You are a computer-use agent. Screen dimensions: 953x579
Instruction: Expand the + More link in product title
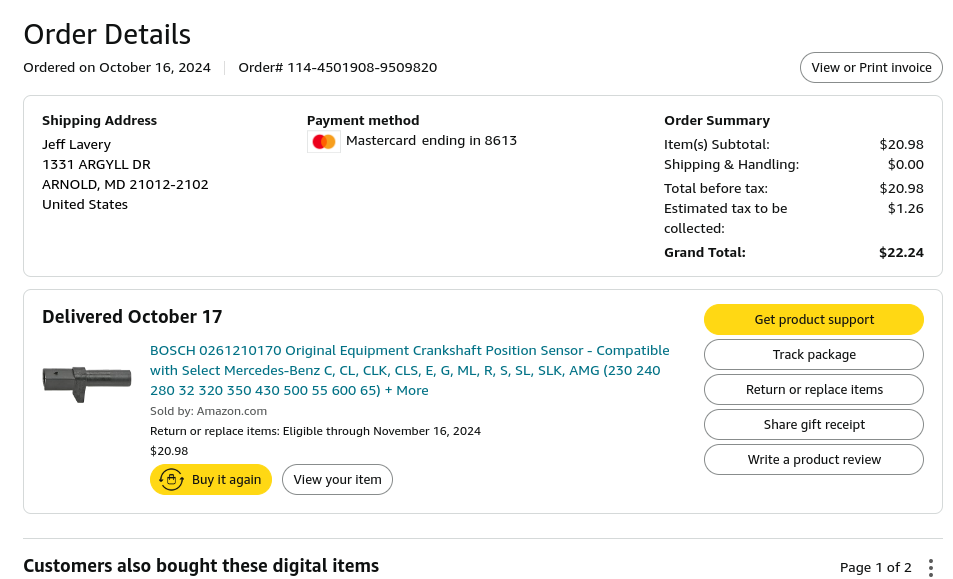pos(406,391)
